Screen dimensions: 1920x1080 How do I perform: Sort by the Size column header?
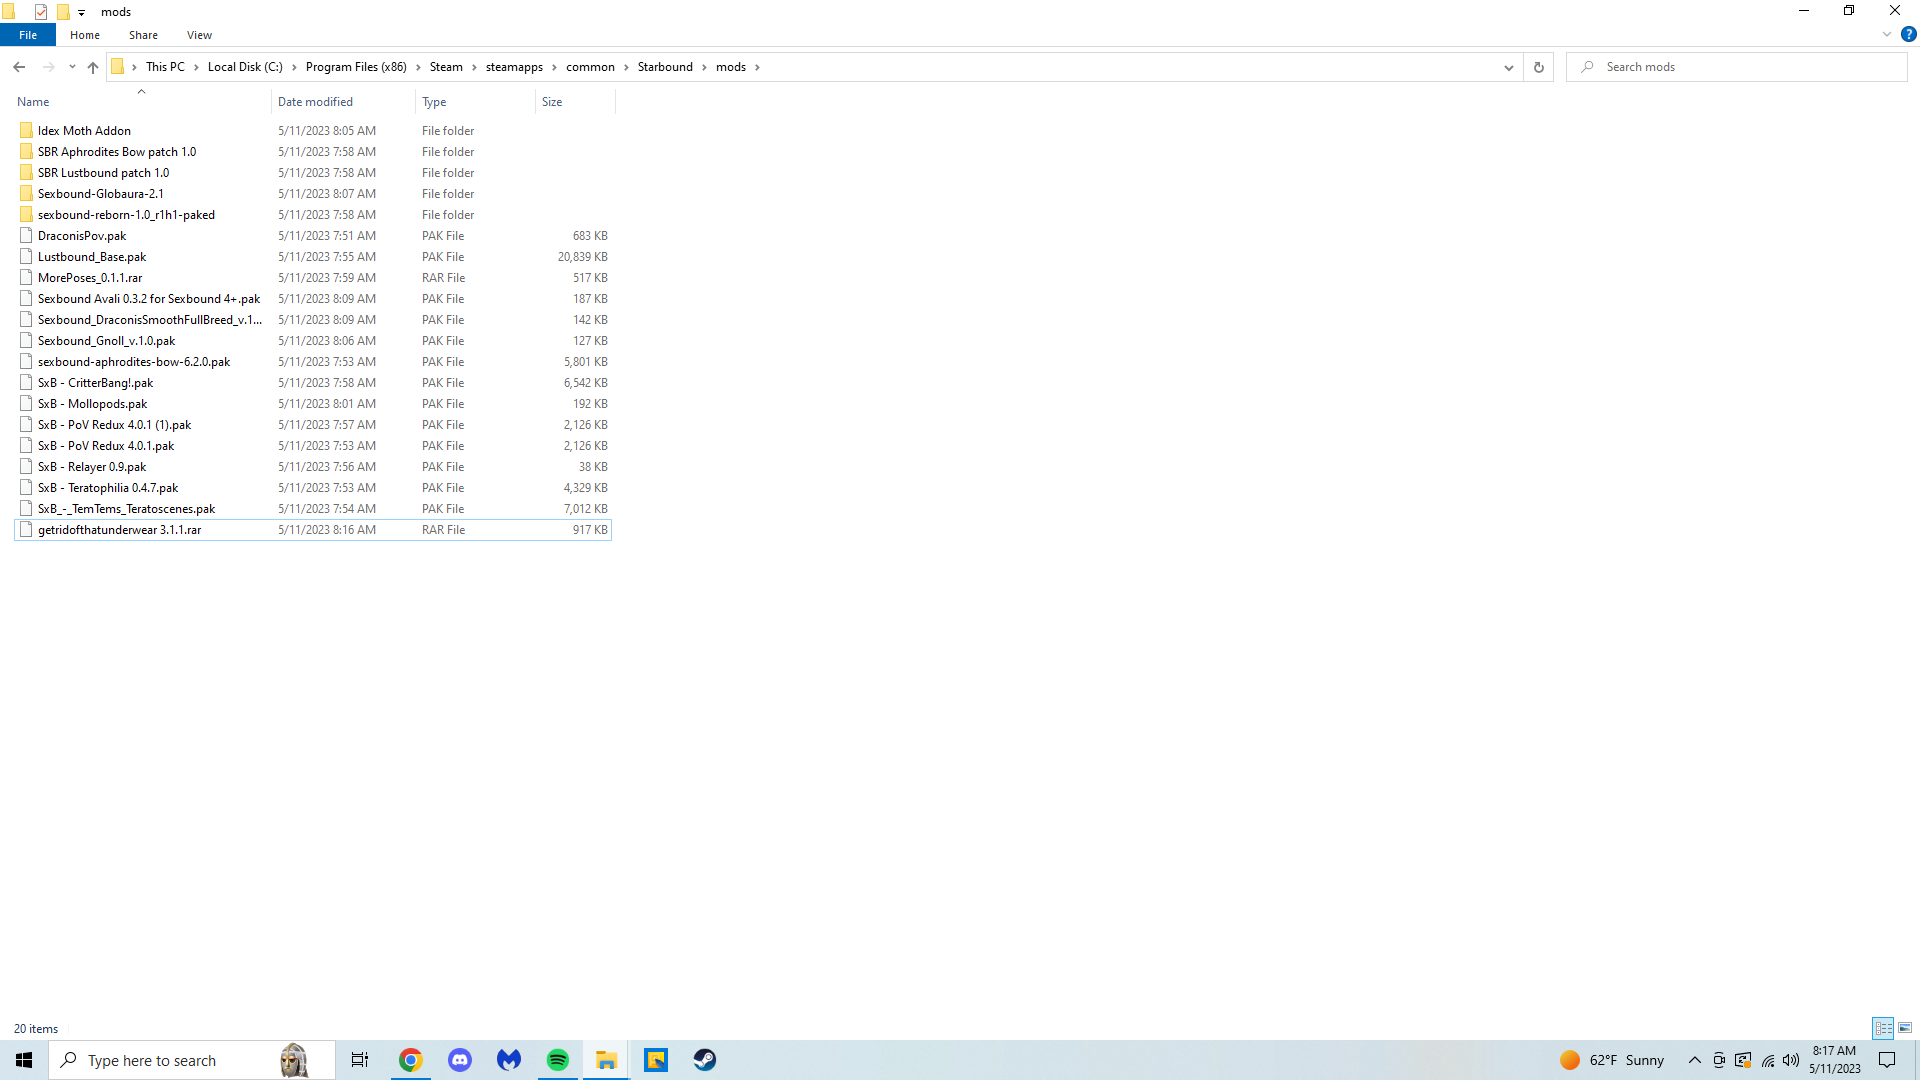click(x=575, y=102)
